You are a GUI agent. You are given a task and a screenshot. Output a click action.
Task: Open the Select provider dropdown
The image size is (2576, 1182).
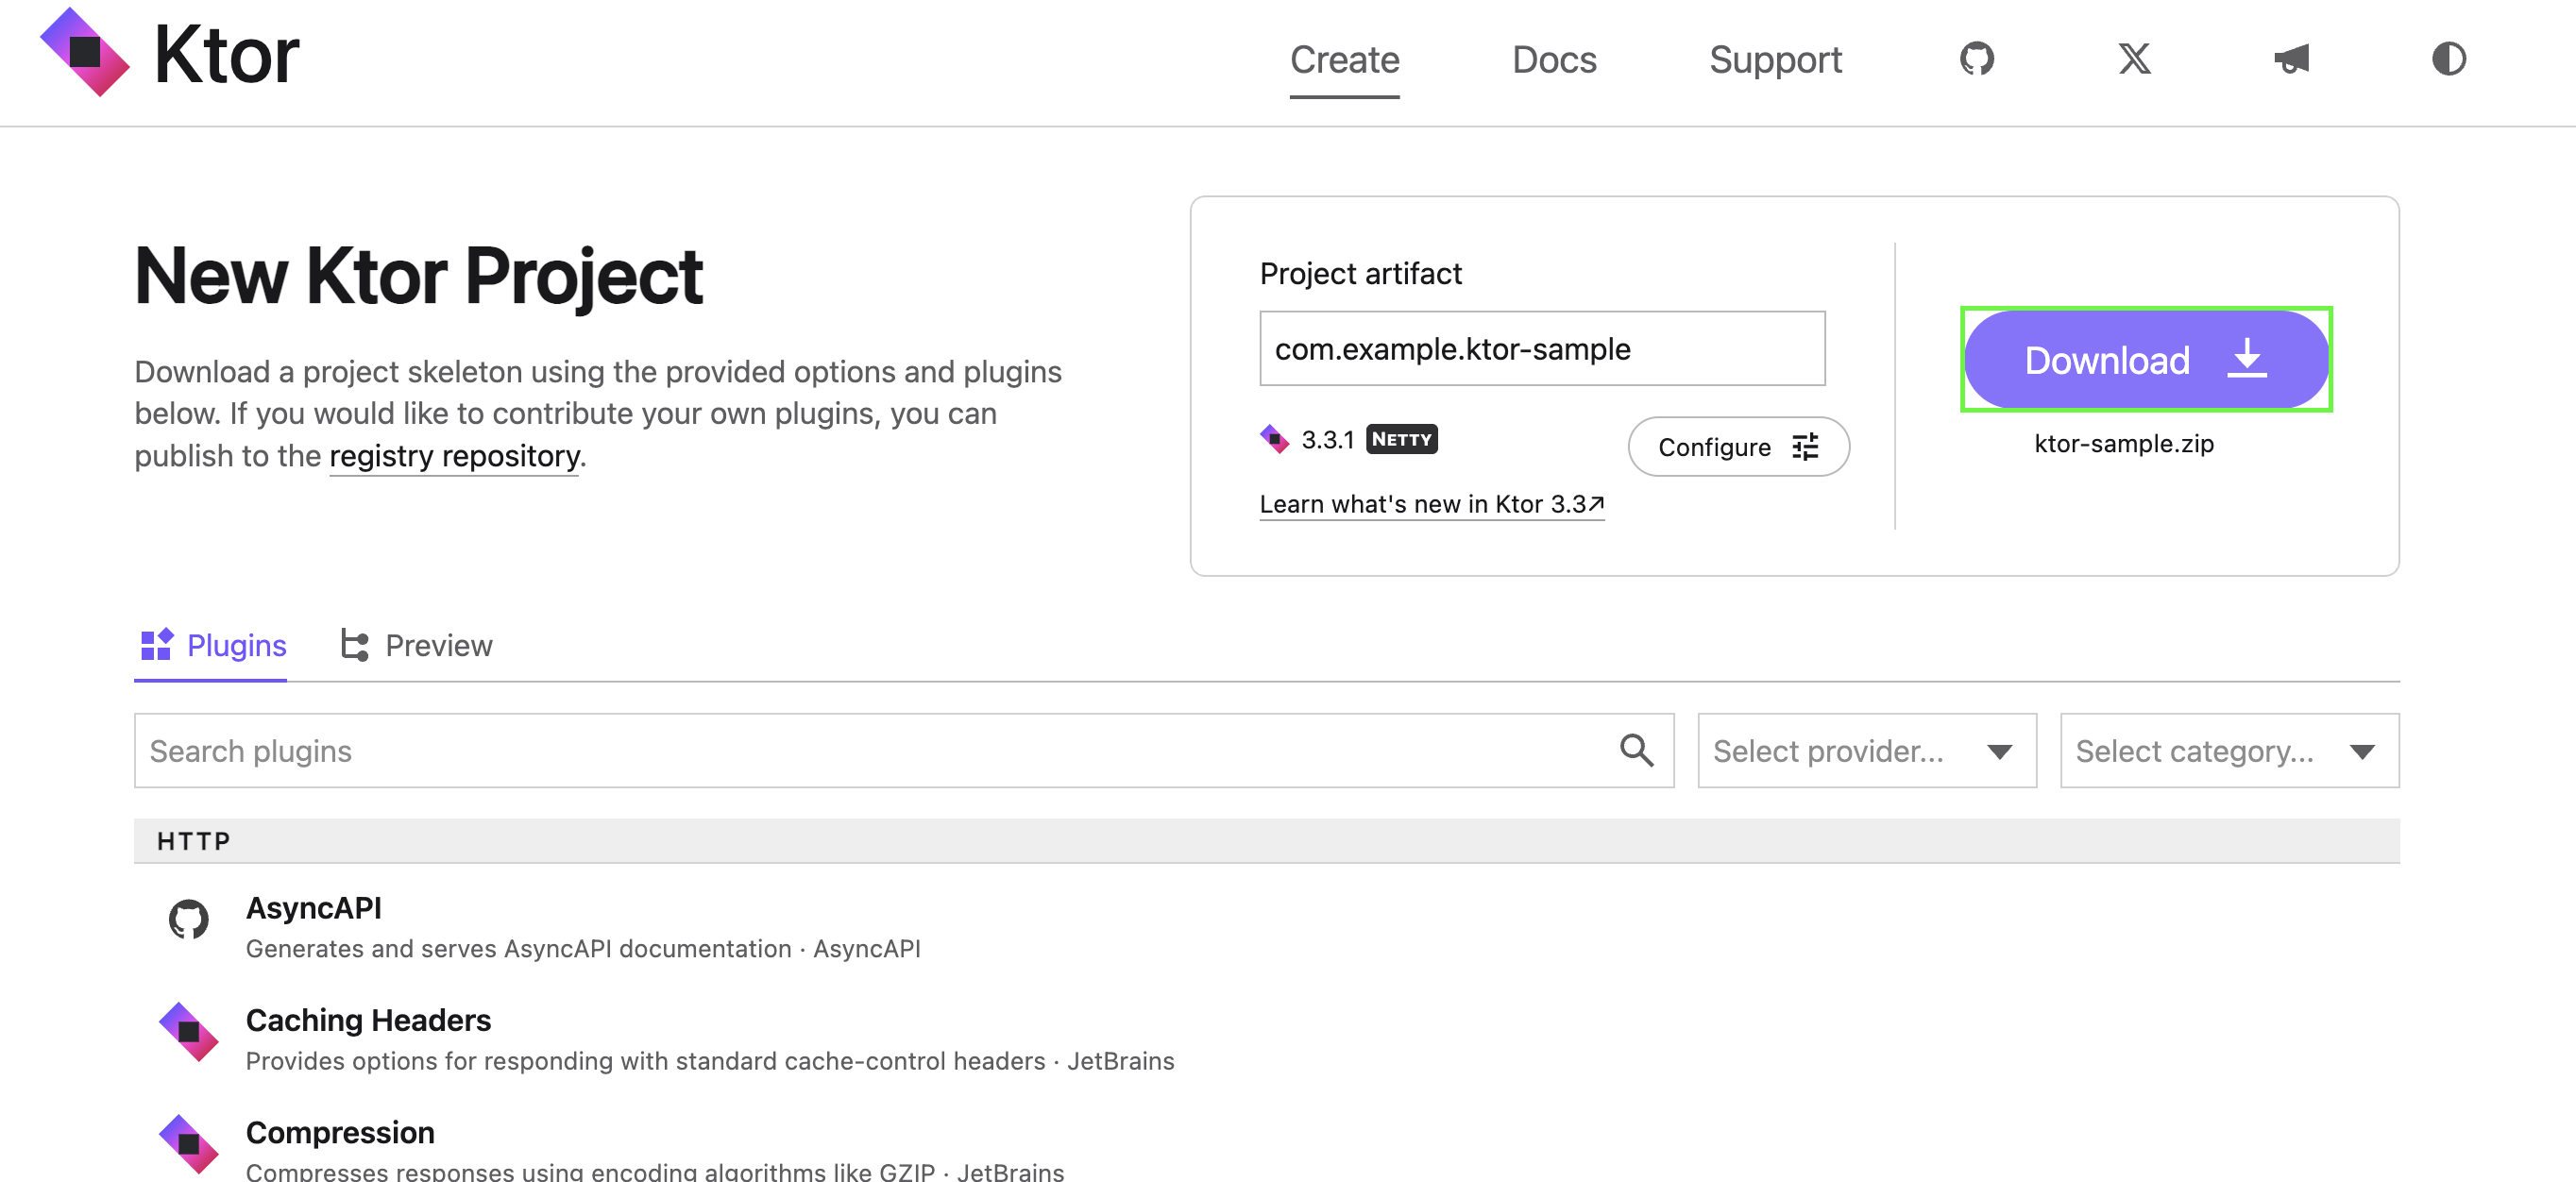coord(1866,751)
